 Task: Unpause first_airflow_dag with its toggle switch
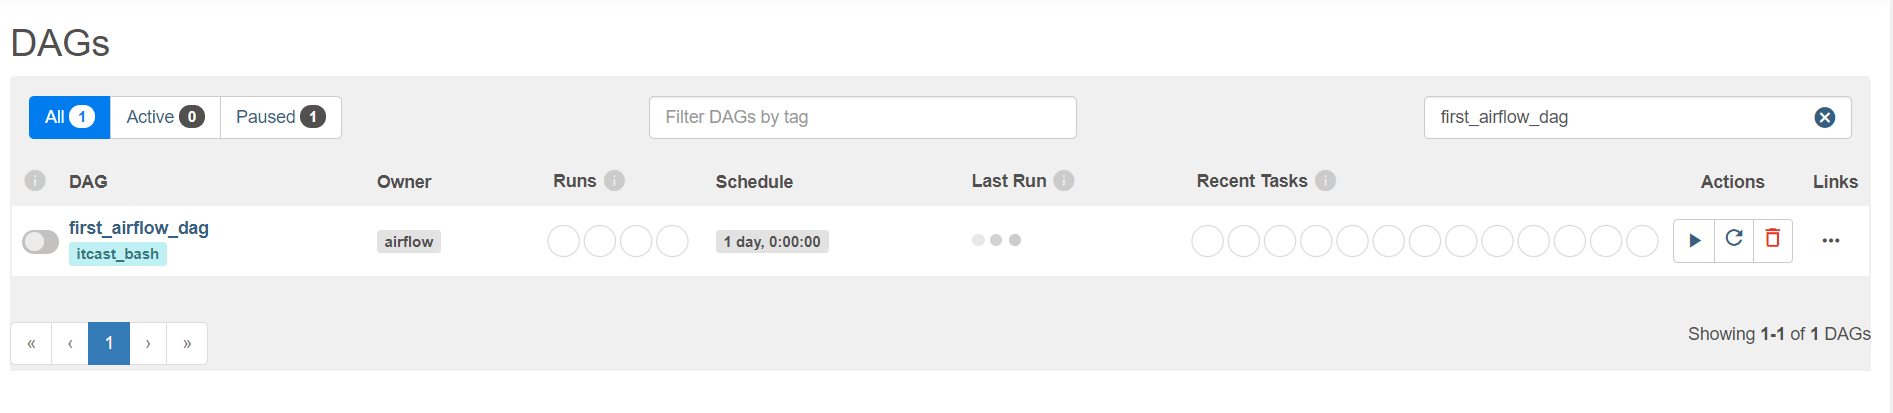[41, 242]
